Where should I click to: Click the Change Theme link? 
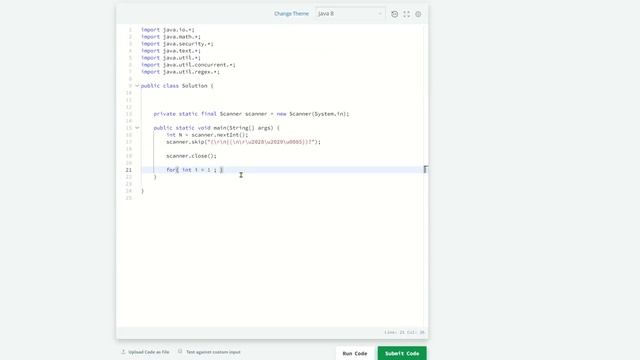click(x=291, y=13)
